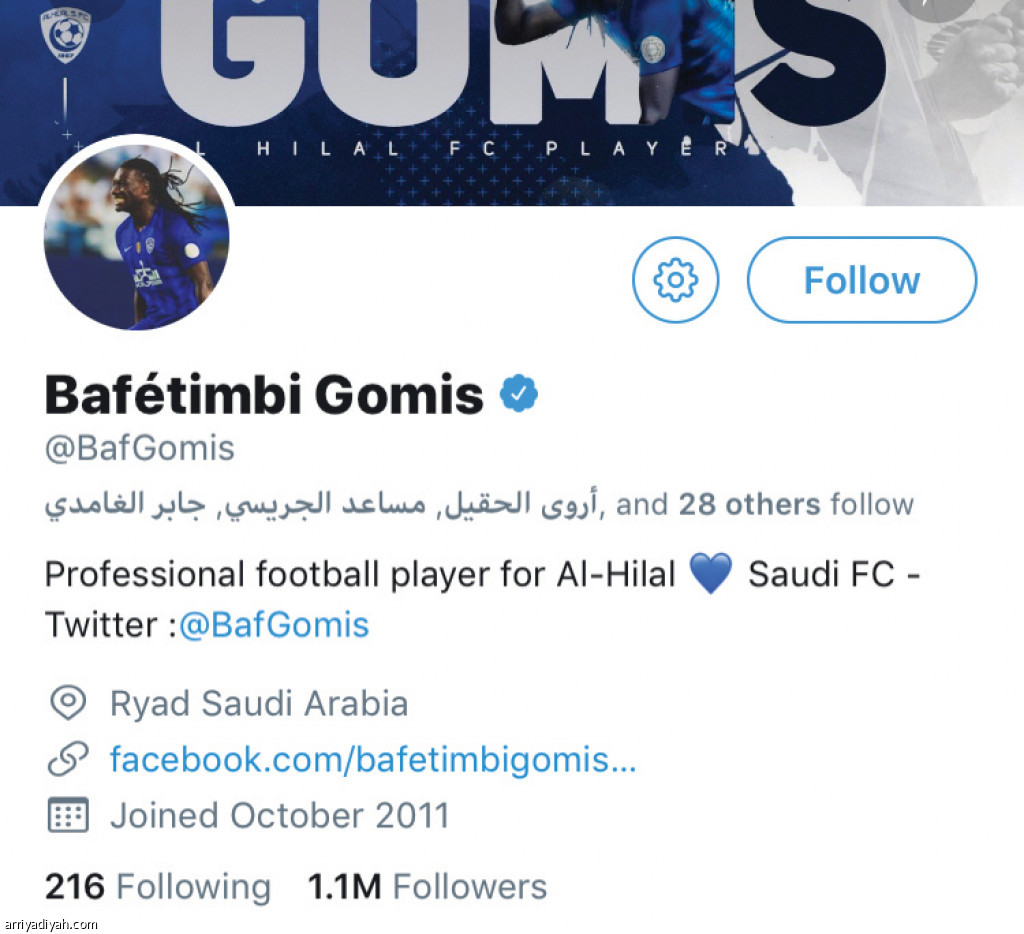View the 1.1M Followers list

[x=427, y=887]
